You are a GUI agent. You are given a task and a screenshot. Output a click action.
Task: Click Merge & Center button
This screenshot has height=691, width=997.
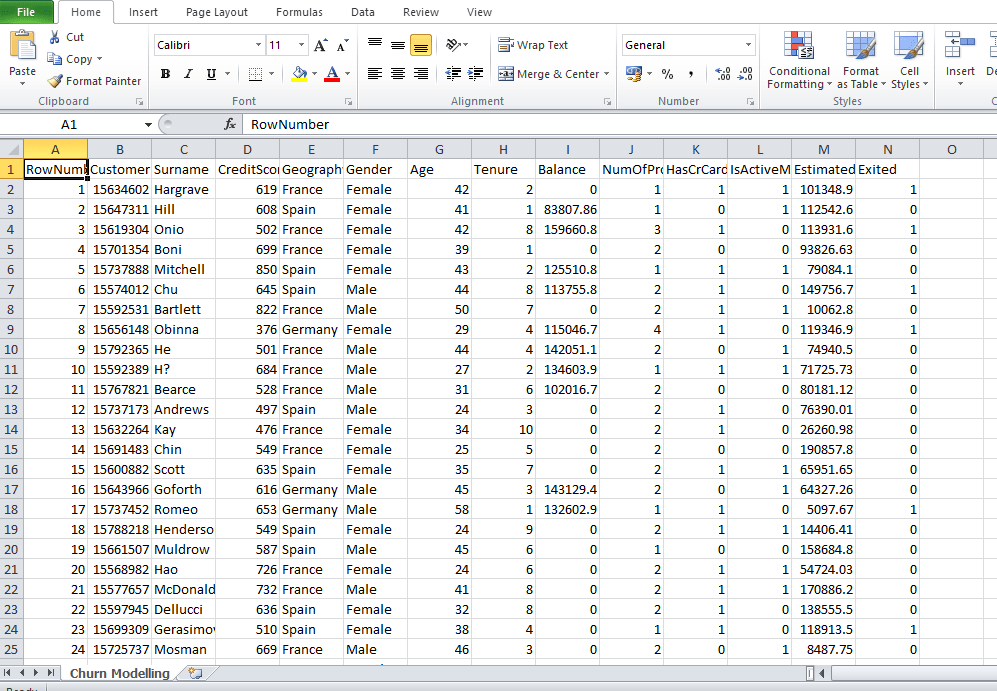[x=548, y=74]
